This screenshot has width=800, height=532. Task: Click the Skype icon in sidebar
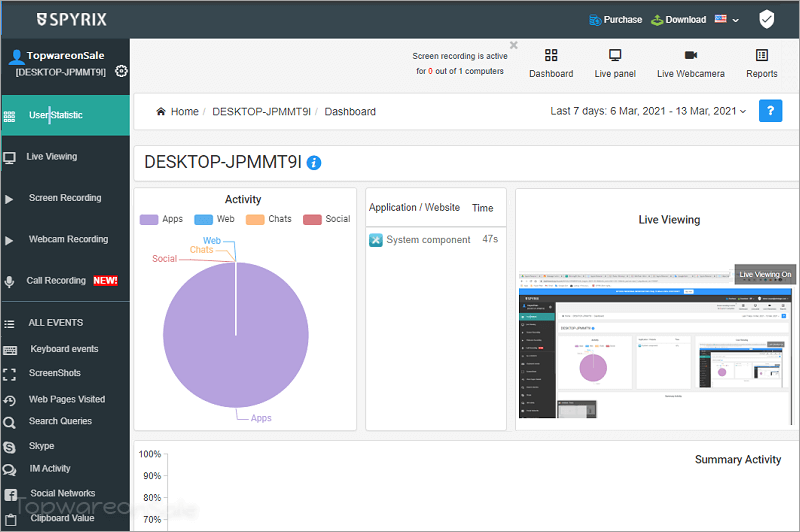(x=9, y=447)
